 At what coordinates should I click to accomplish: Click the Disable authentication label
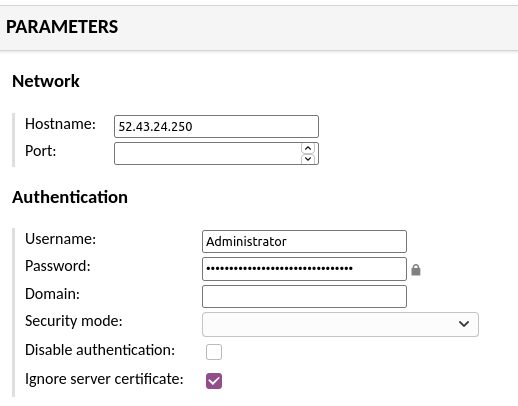100,350
